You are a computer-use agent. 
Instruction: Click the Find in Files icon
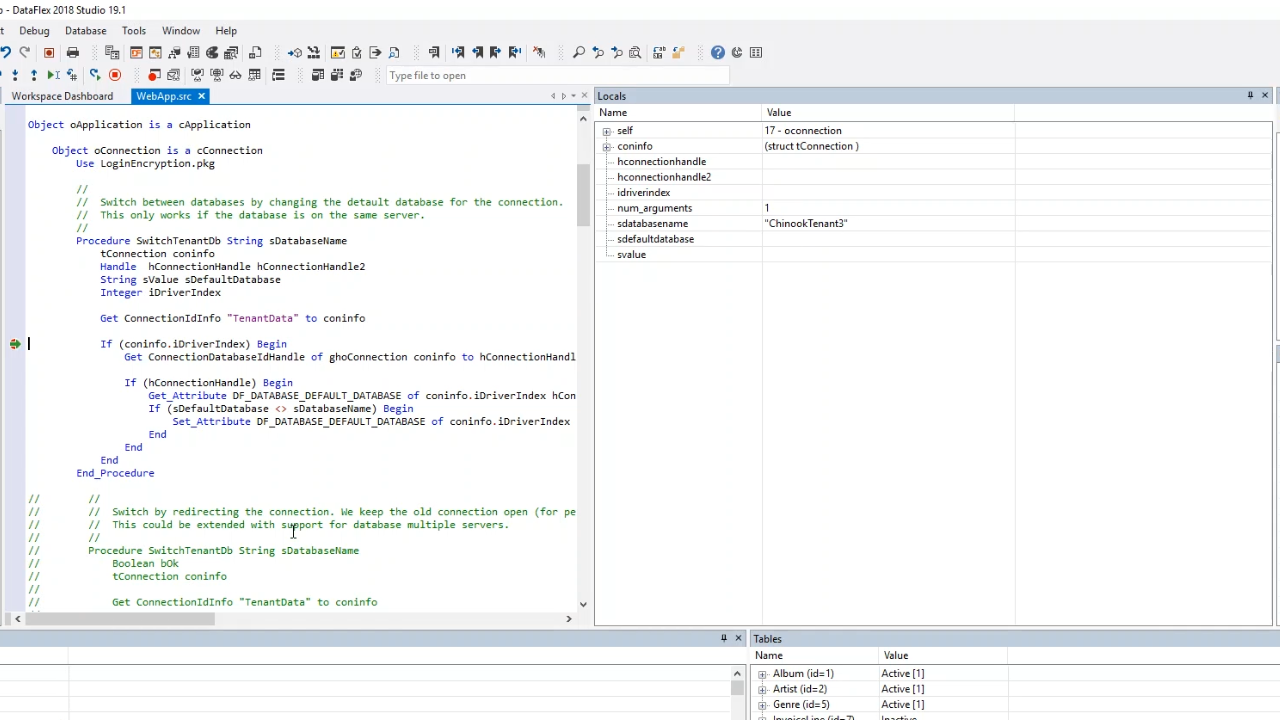pyautogui.click(x=635, y=53)
